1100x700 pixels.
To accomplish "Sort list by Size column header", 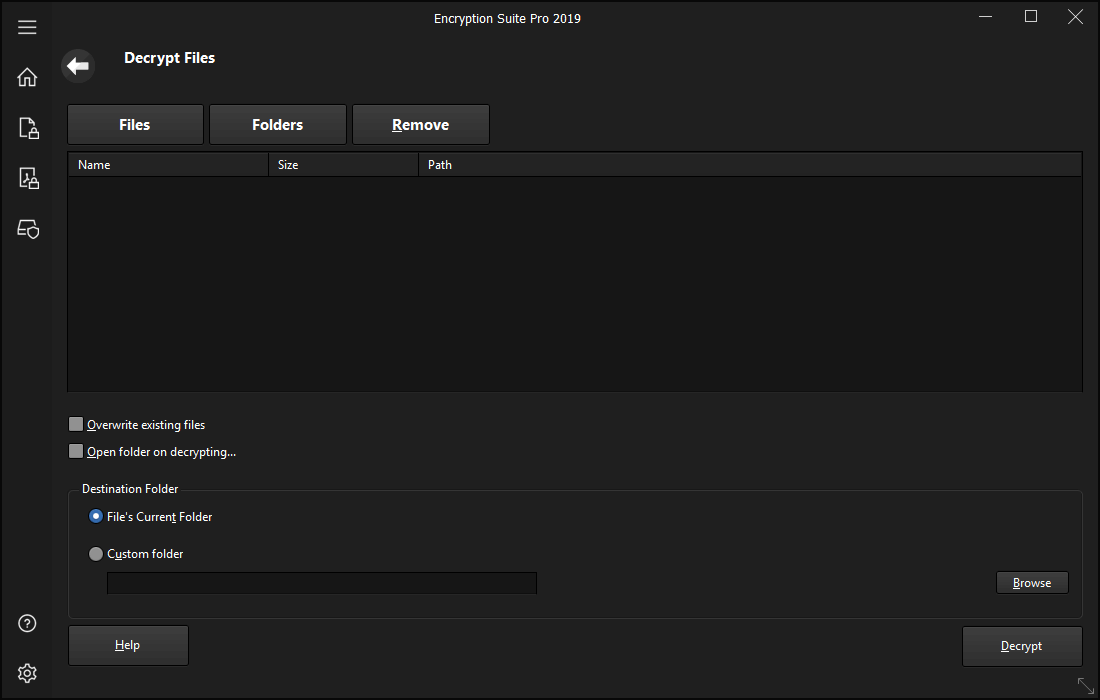I will [343, 165].
